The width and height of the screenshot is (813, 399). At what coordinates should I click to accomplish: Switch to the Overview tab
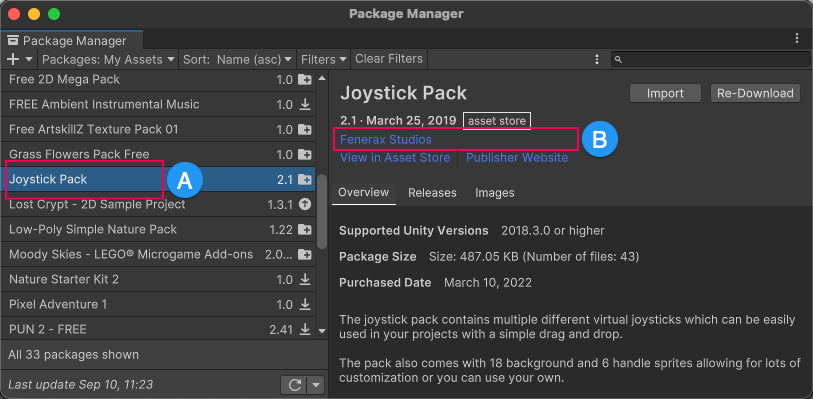363,193
